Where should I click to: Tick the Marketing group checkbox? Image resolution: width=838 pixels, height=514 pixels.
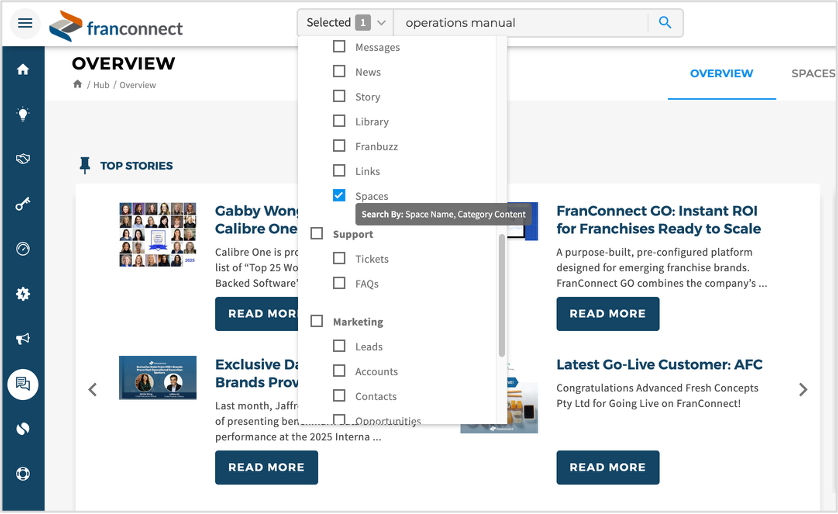point(317,322)
